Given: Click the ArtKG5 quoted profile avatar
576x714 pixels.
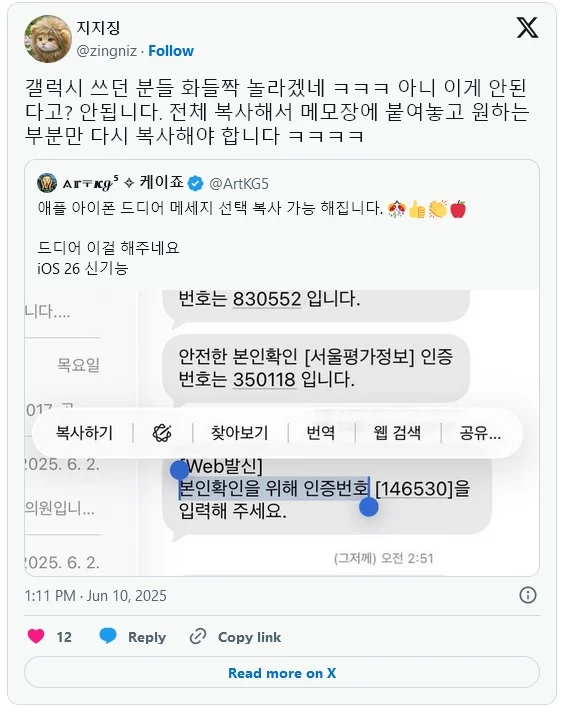Looking at the screenshot, I should click(x=47, y=183).
